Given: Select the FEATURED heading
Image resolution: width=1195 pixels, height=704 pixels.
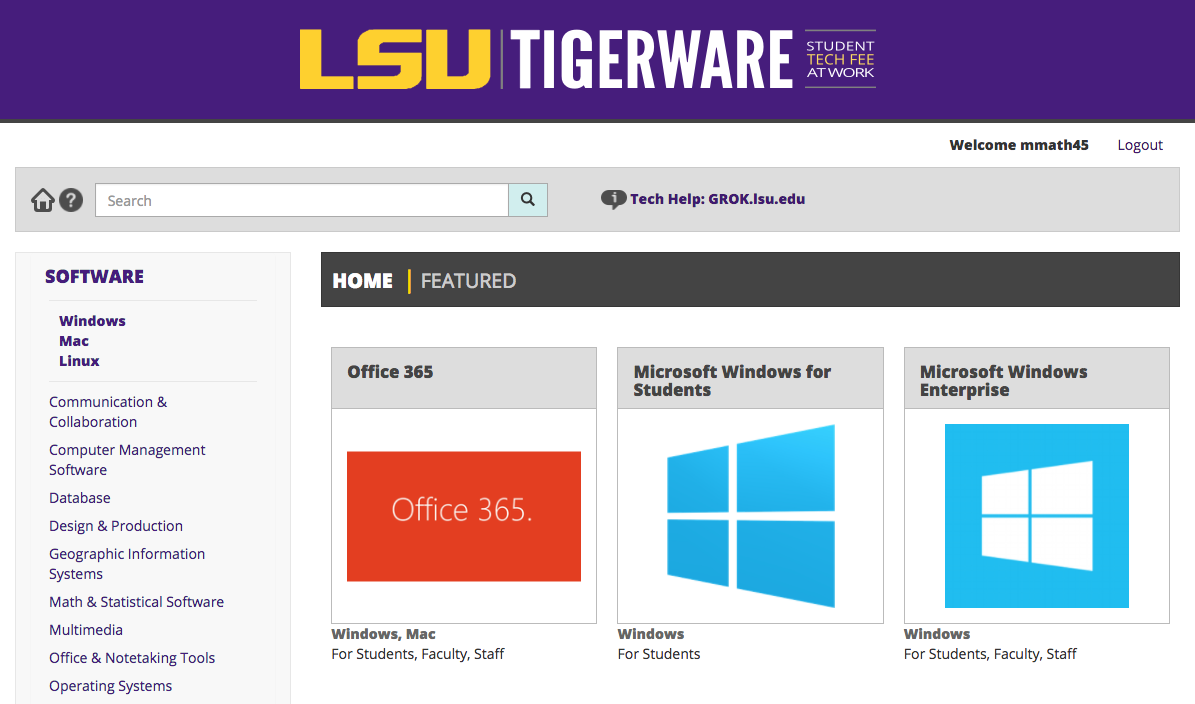Looking at the screenshot, I should (469, 281).
